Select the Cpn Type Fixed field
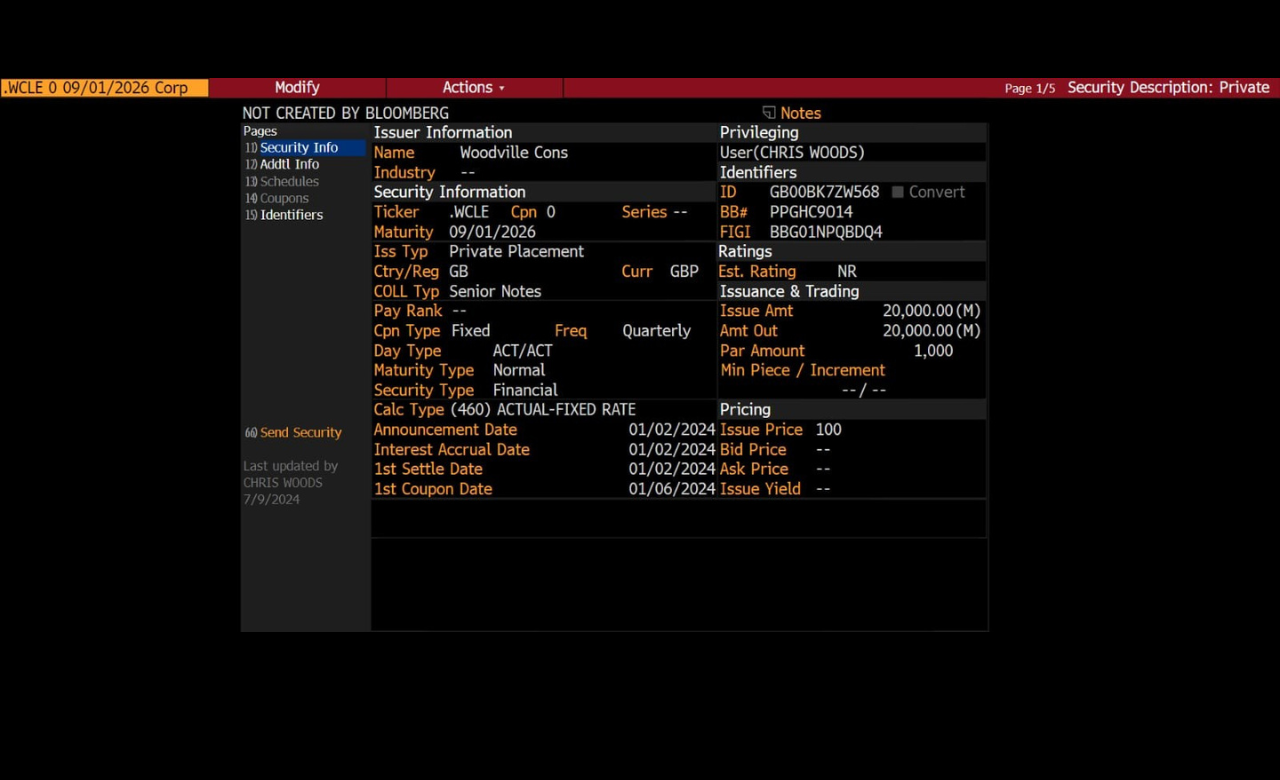Screen dimensions: 1280x780 [470, 331]
